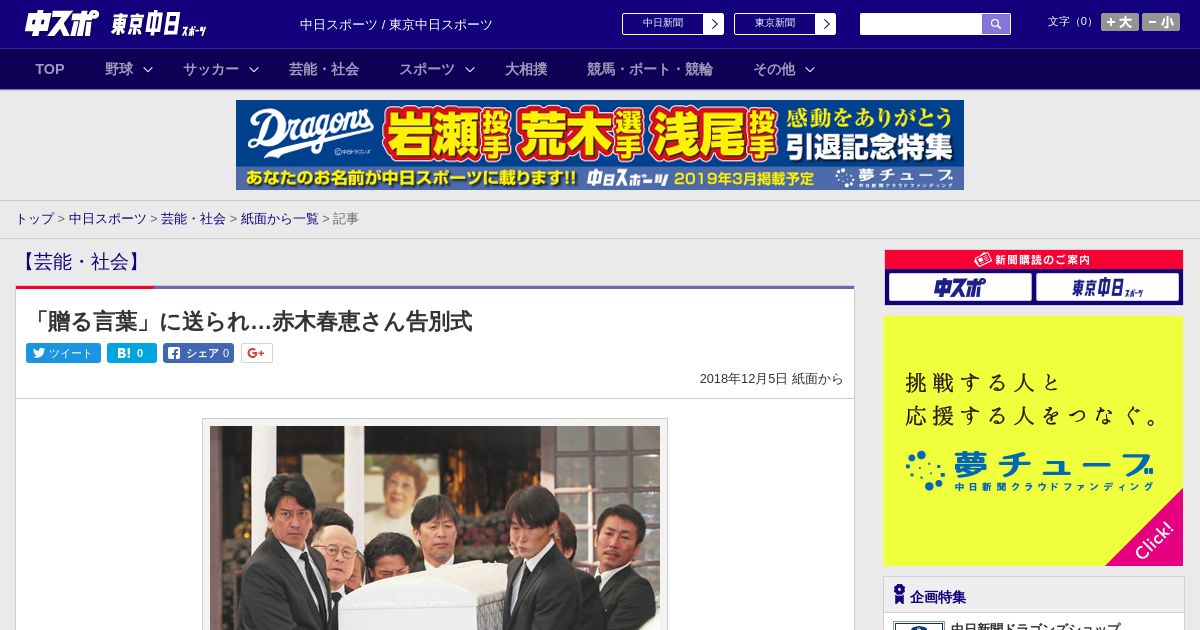Open 競馬・ボート・競輪 navigation item

pos(650,69)
